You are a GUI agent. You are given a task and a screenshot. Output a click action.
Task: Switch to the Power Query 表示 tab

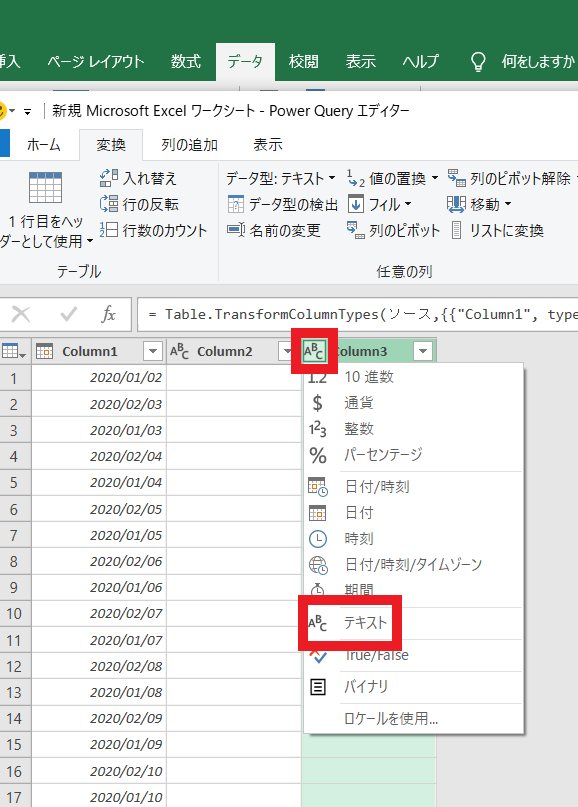click(x=268, y=145)
